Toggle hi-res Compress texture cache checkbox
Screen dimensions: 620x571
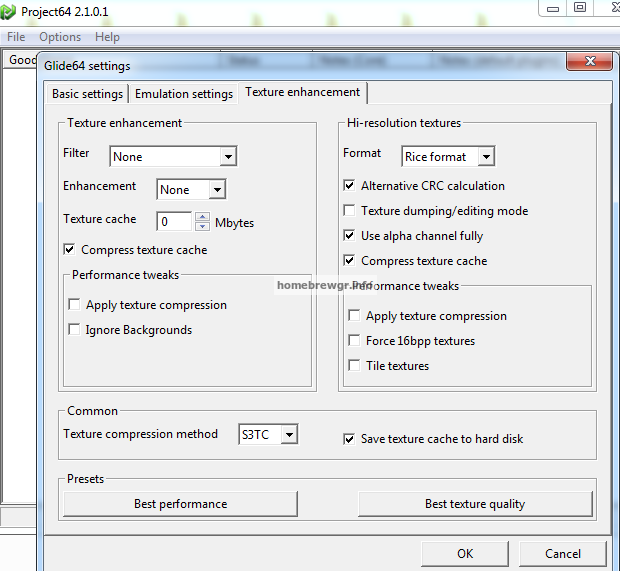click(x=349, y=261)
